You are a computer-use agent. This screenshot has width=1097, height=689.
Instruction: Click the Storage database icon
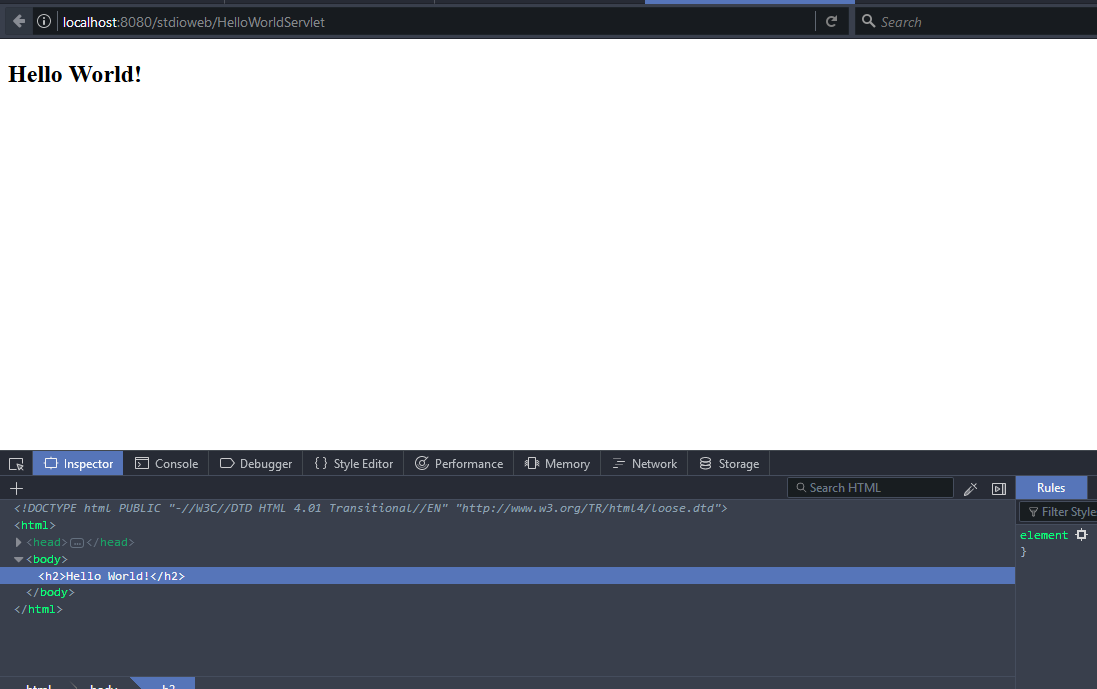pos(705,463)
